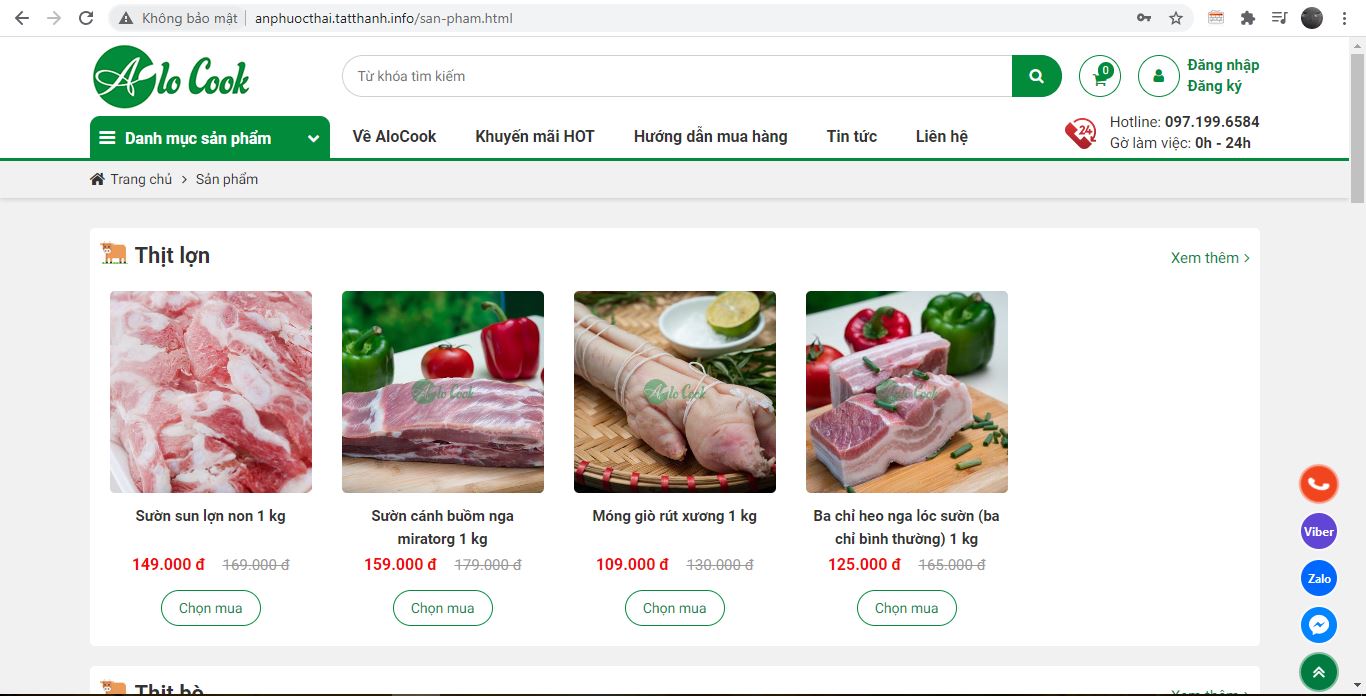Expand Xem thêm for Thịt lợn

(x=1210, y=258)
